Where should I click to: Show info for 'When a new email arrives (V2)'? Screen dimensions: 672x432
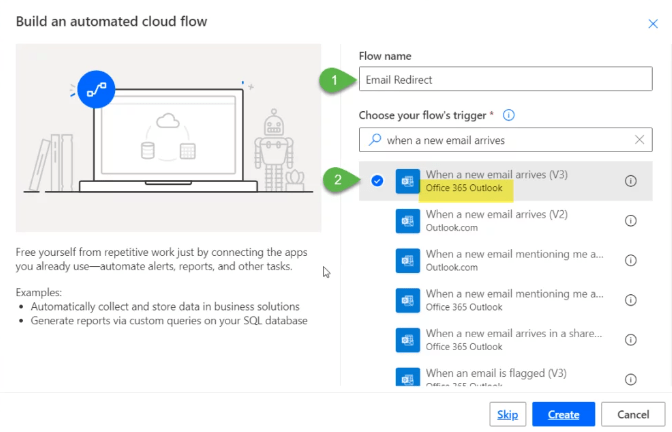tap(630, 221)
